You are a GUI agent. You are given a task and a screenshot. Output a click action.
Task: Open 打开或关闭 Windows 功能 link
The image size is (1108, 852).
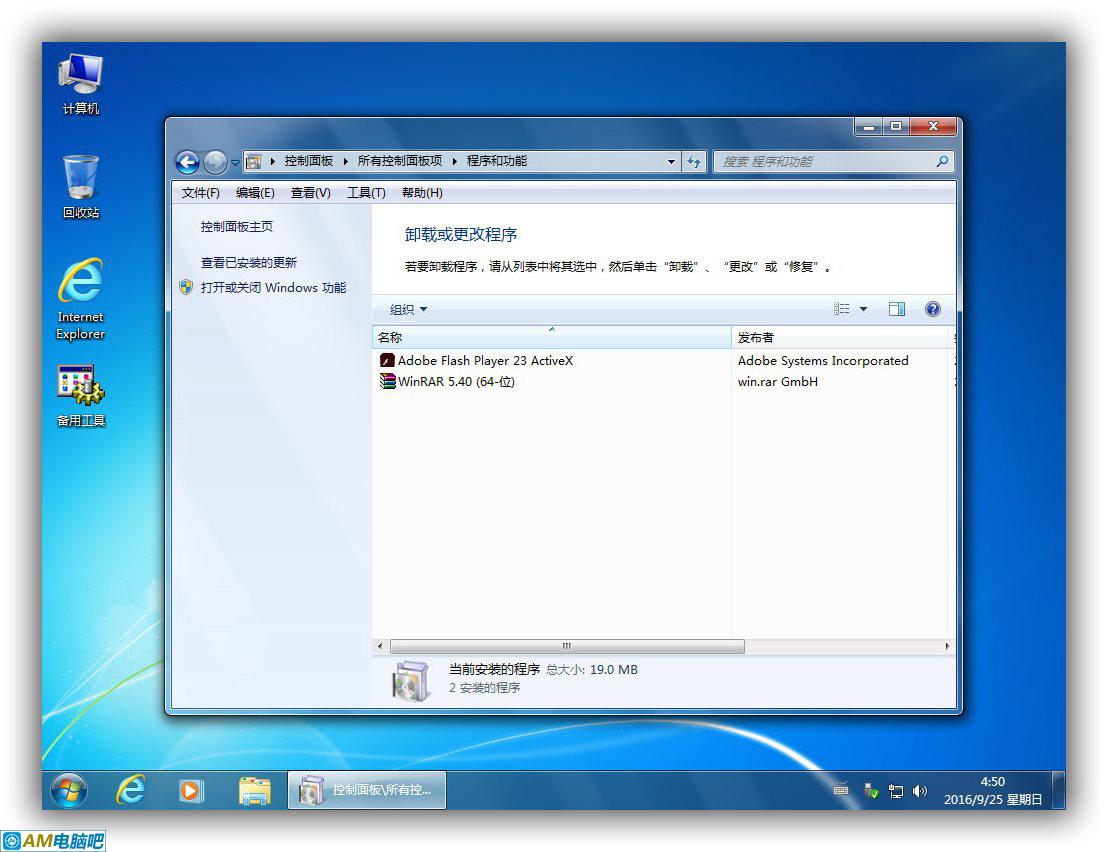pyautogui.click(x=273, y=288)
